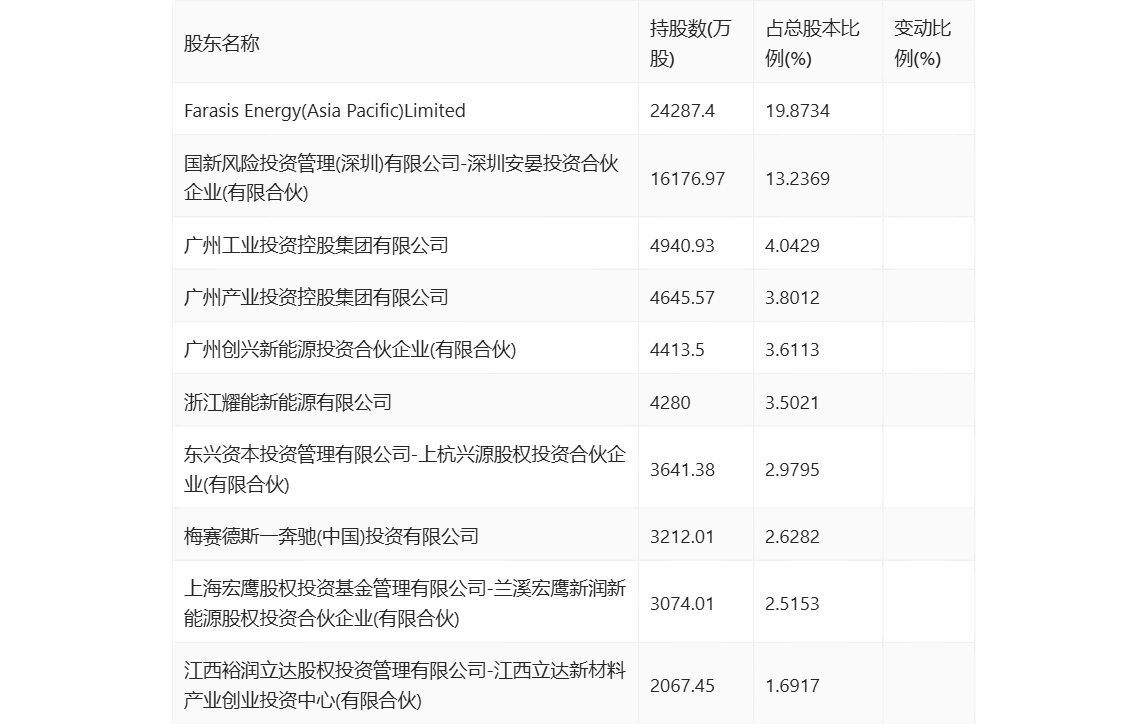
Task: Click 广州工业投资控股集团有限公司 row name
Action: tap(316, 245)
